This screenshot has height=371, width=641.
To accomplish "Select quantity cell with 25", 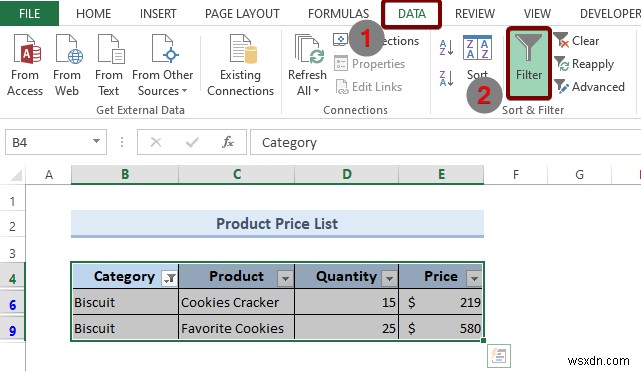I will coord(347,328).
